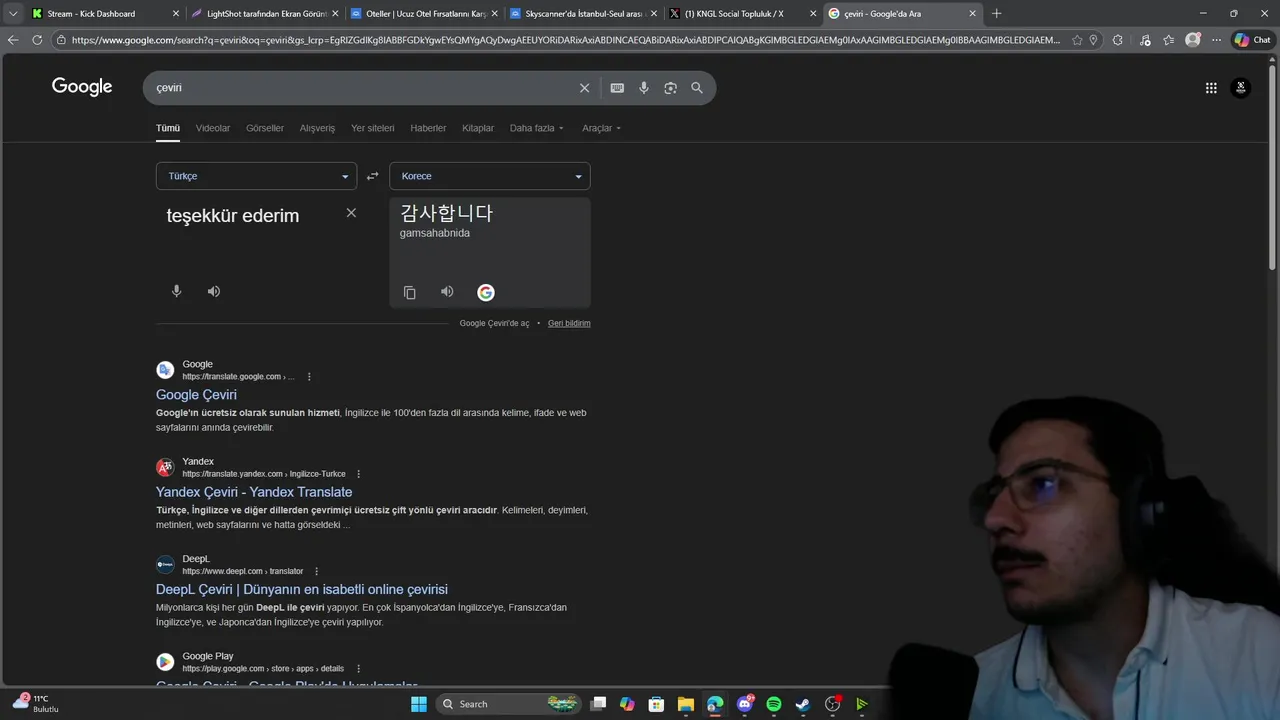This screenshot has width=1280, height=720.
Task: Switch to the 'Haberler' search tab
Action: coord(428,128)
